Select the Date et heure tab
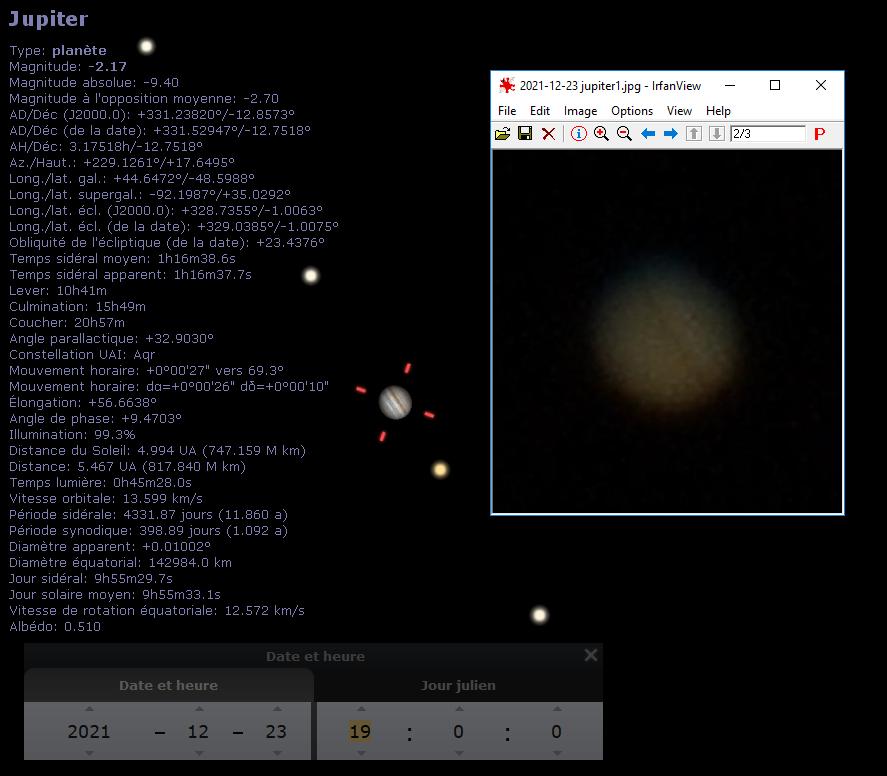Viewport: 887px width, 776px height. (x=169, y=686)
